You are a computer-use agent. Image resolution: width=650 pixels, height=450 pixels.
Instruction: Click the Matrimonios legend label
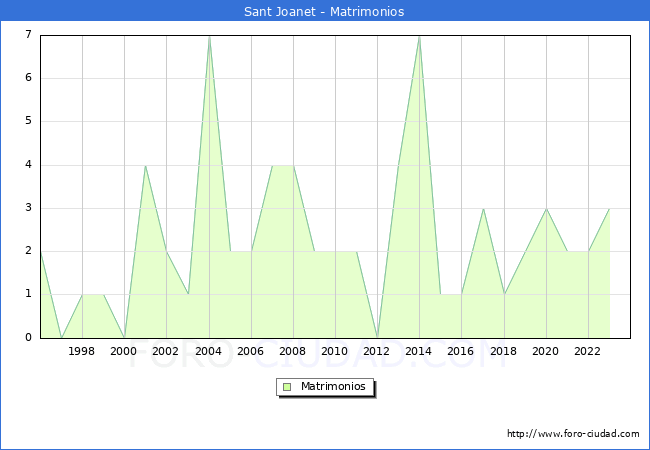coord(331,386)
